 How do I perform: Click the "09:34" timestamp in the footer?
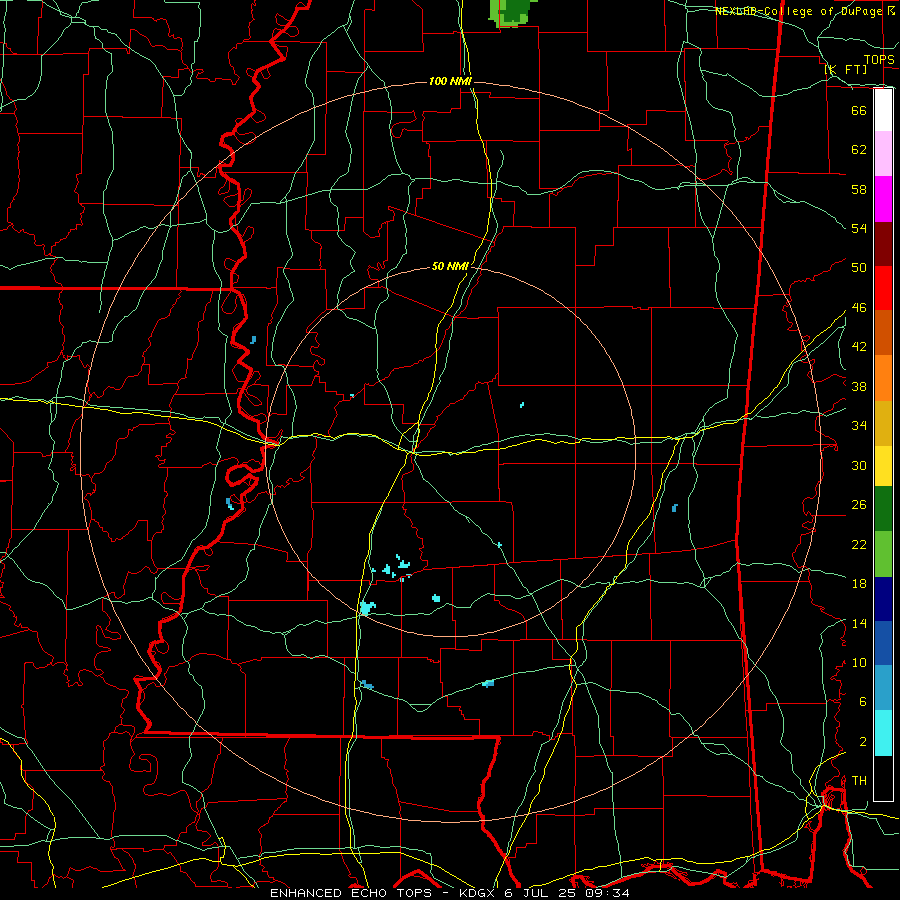pos(607,893)
